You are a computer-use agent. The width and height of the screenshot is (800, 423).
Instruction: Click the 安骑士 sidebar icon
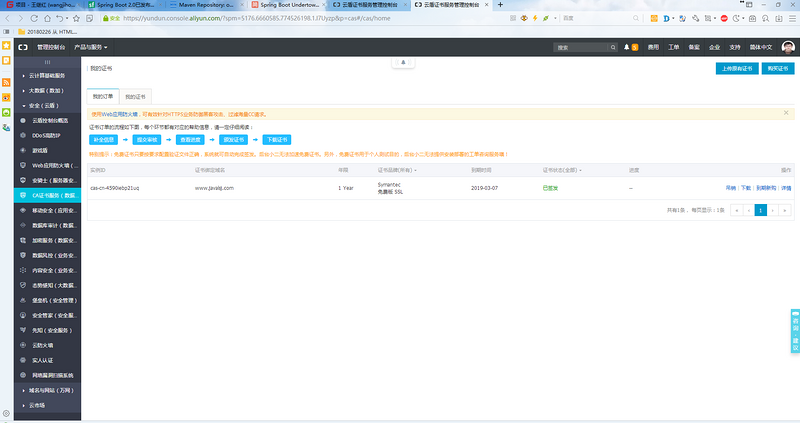pos(23,180)
